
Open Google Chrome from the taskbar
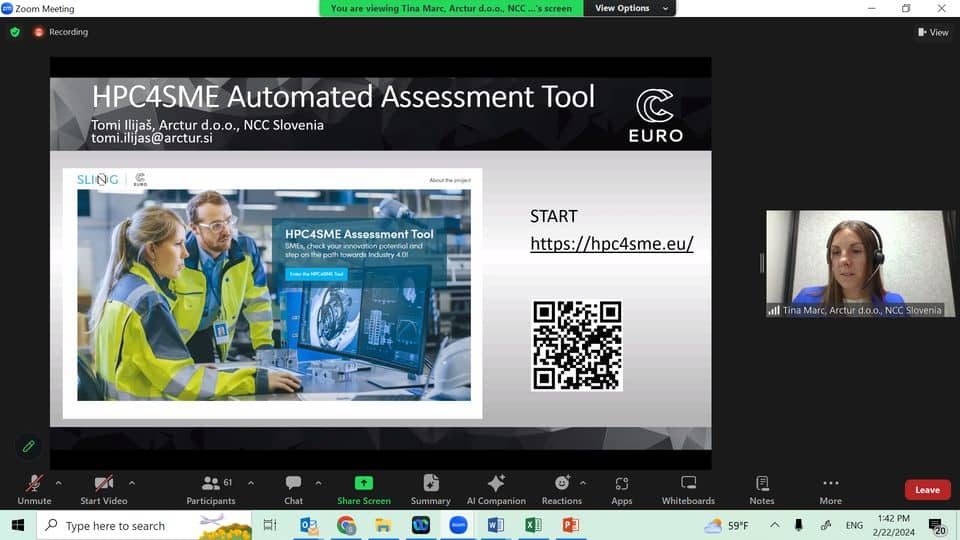[346, 525]
